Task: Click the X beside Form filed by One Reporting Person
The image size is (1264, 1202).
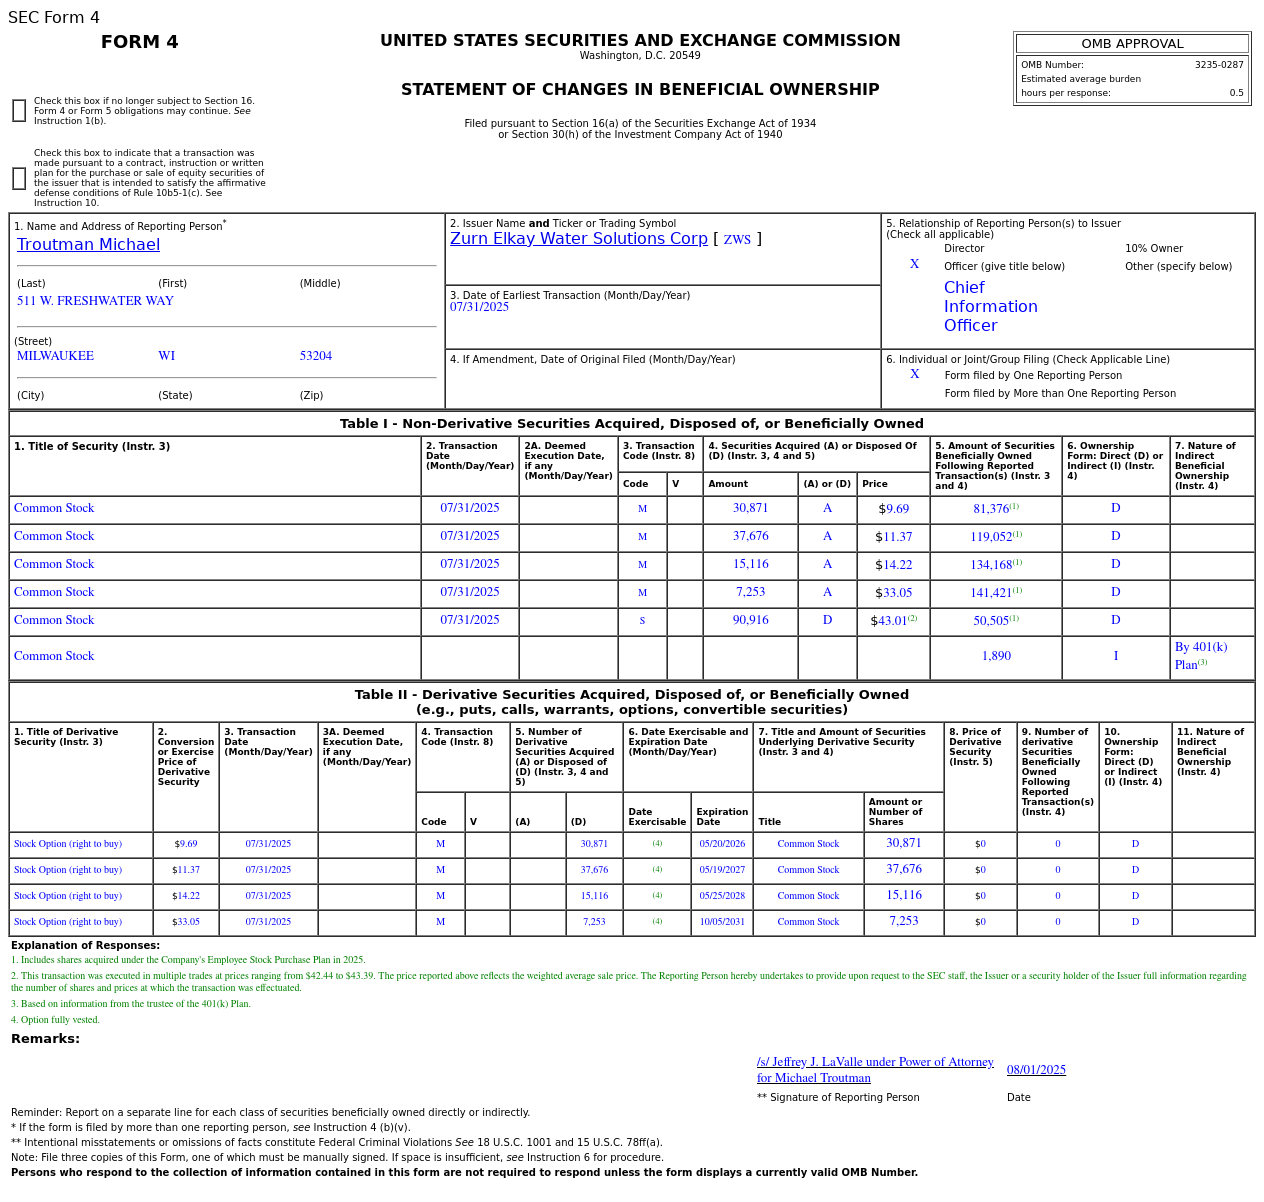Action: coord(914,375)
